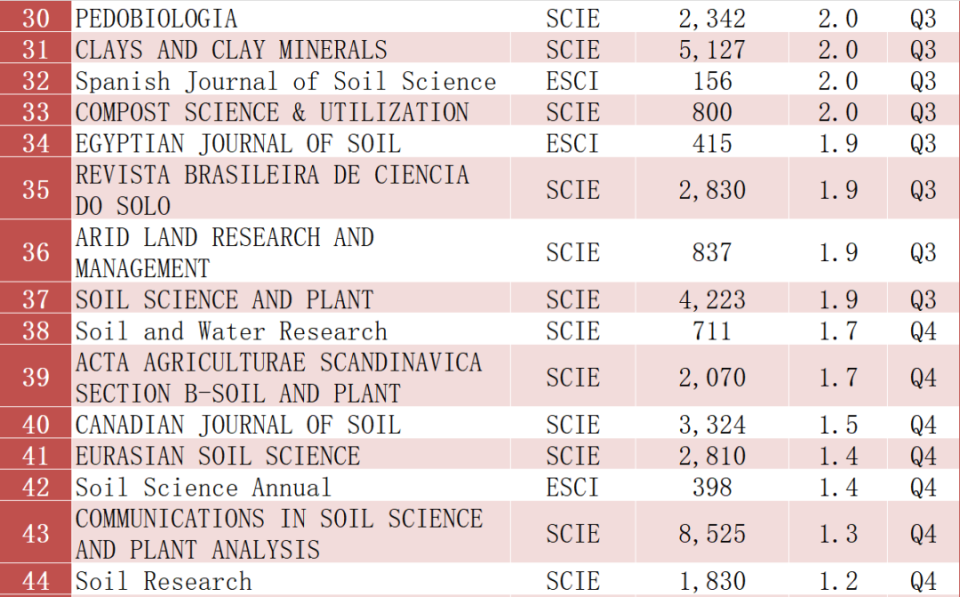Click row number 36 cell
Image resolution: width=960 pixels, height=597 pixels.
(x=35, y=252)
